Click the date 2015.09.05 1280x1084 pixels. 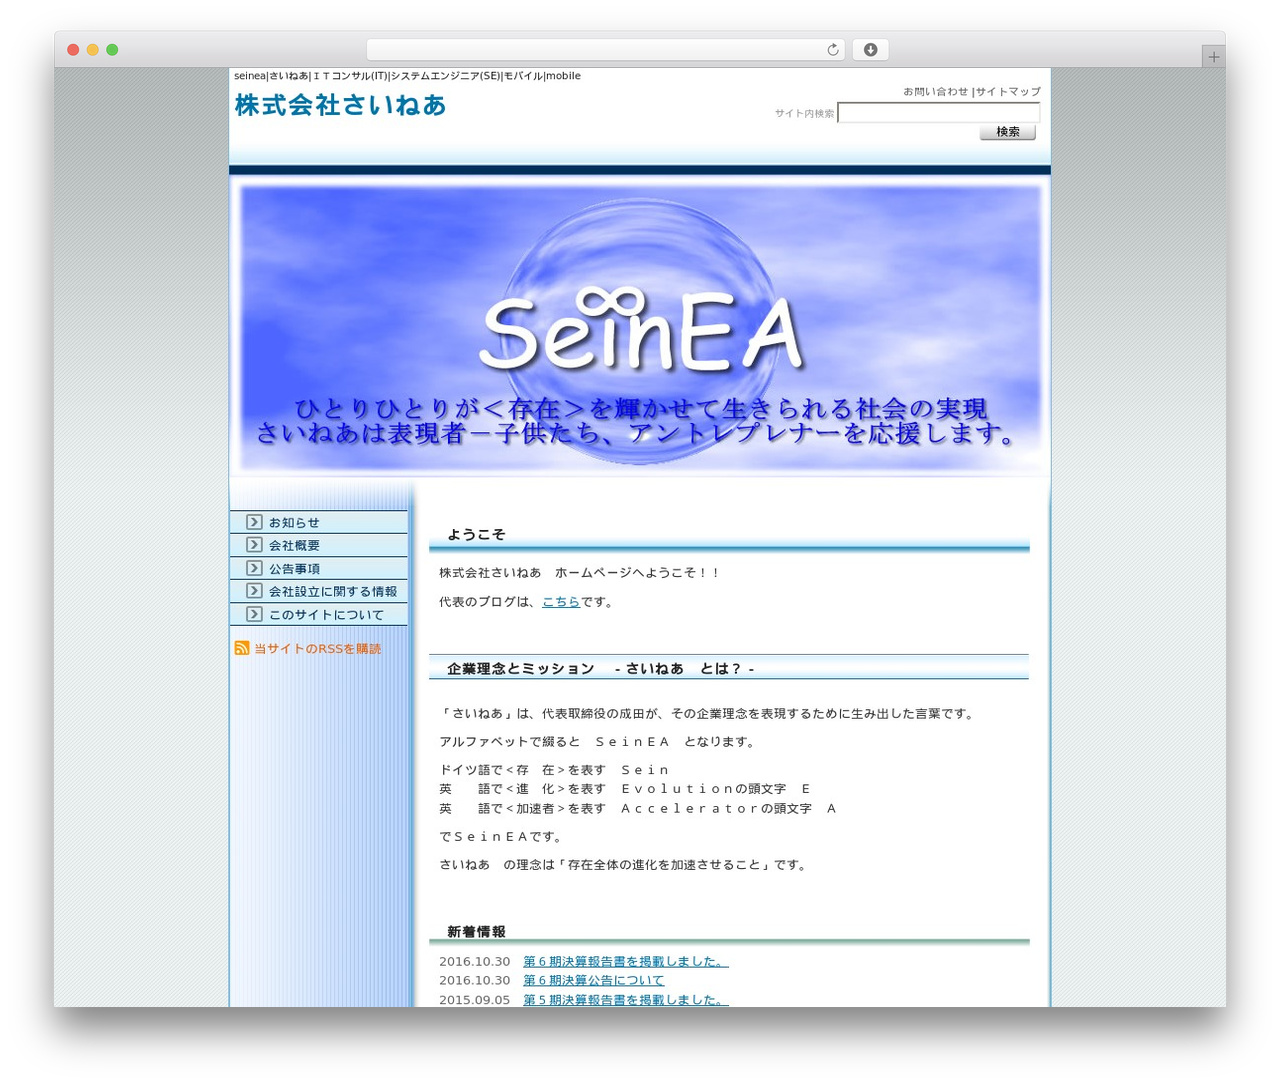click(x=474, y=999)
